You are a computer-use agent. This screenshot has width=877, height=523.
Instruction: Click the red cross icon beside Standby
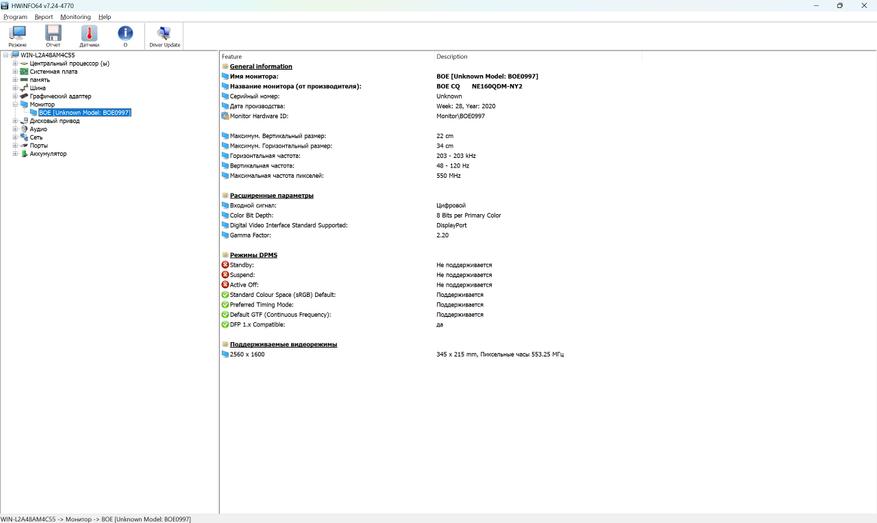[x=225, y=265]
